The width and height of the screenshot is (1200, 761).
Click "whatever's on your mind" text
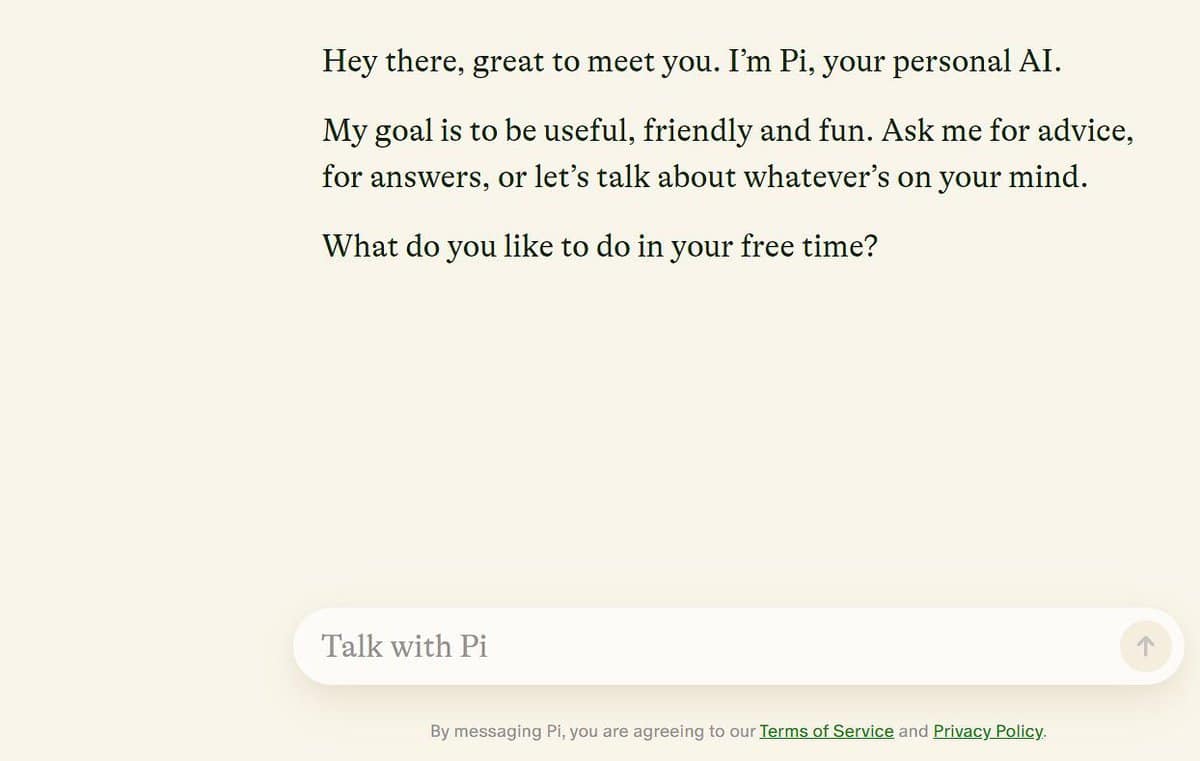tap(914, 178)
